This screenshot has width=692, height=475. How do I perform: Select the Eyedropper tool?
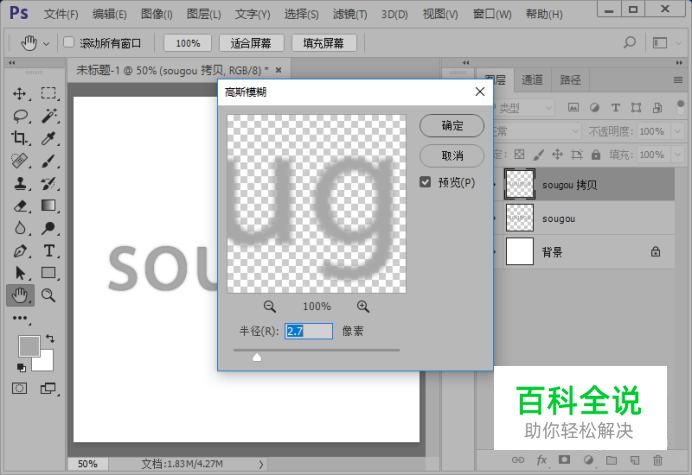click(49, 138)
